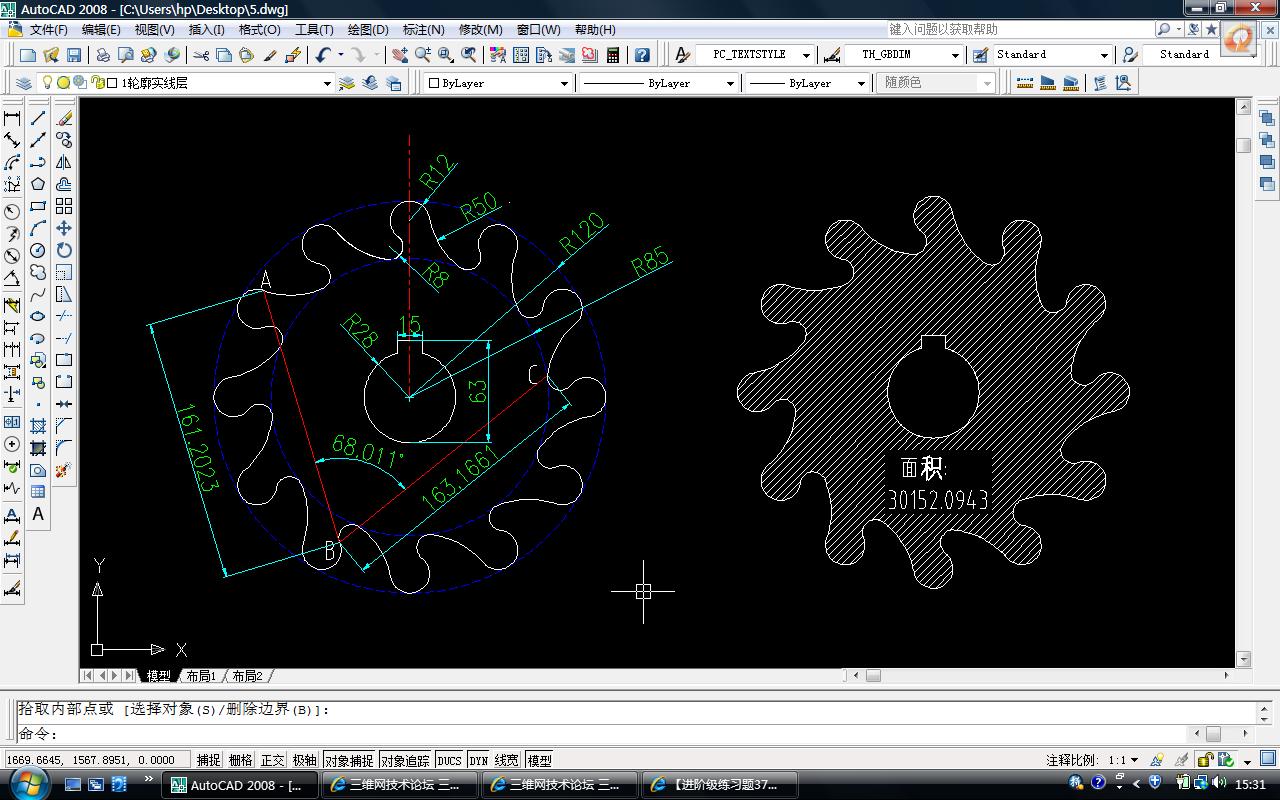Toggle 栅格 grid display in status bar
This screenshot has height=800, width=1280.
point(241,760)
